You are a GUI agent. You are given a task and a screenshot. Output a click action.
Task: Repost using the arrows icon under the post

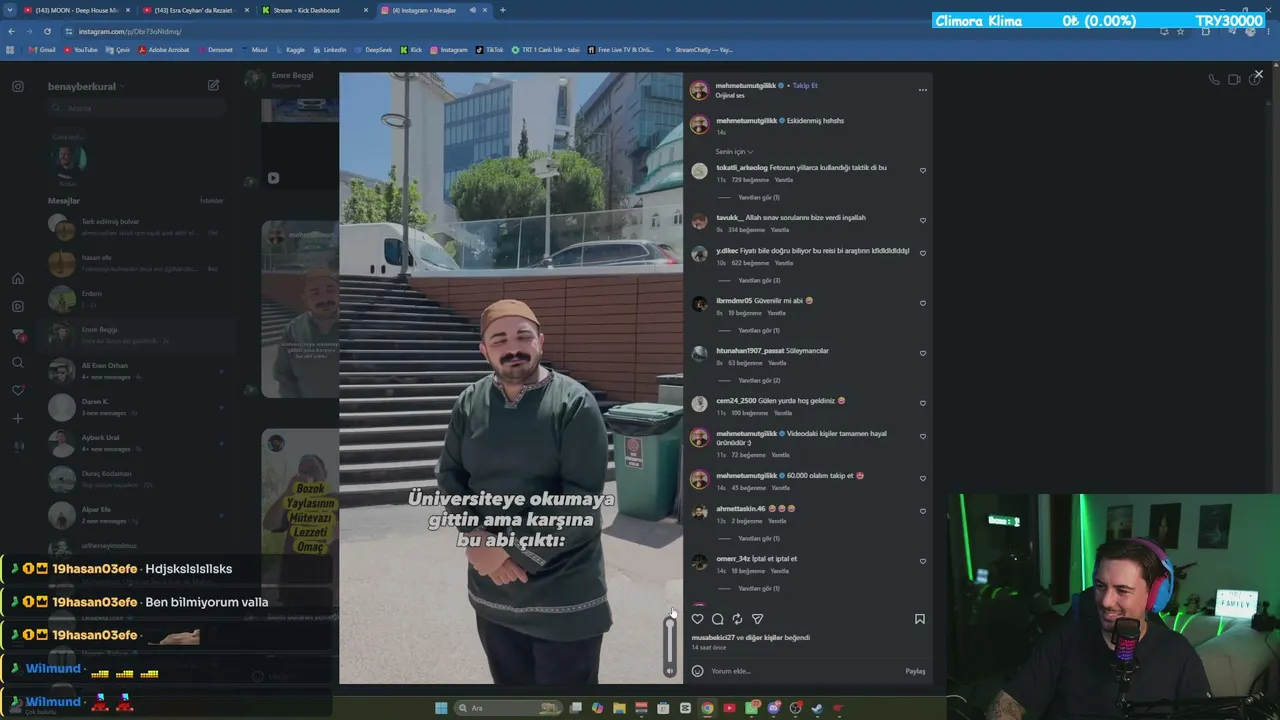tap(737, 619)
